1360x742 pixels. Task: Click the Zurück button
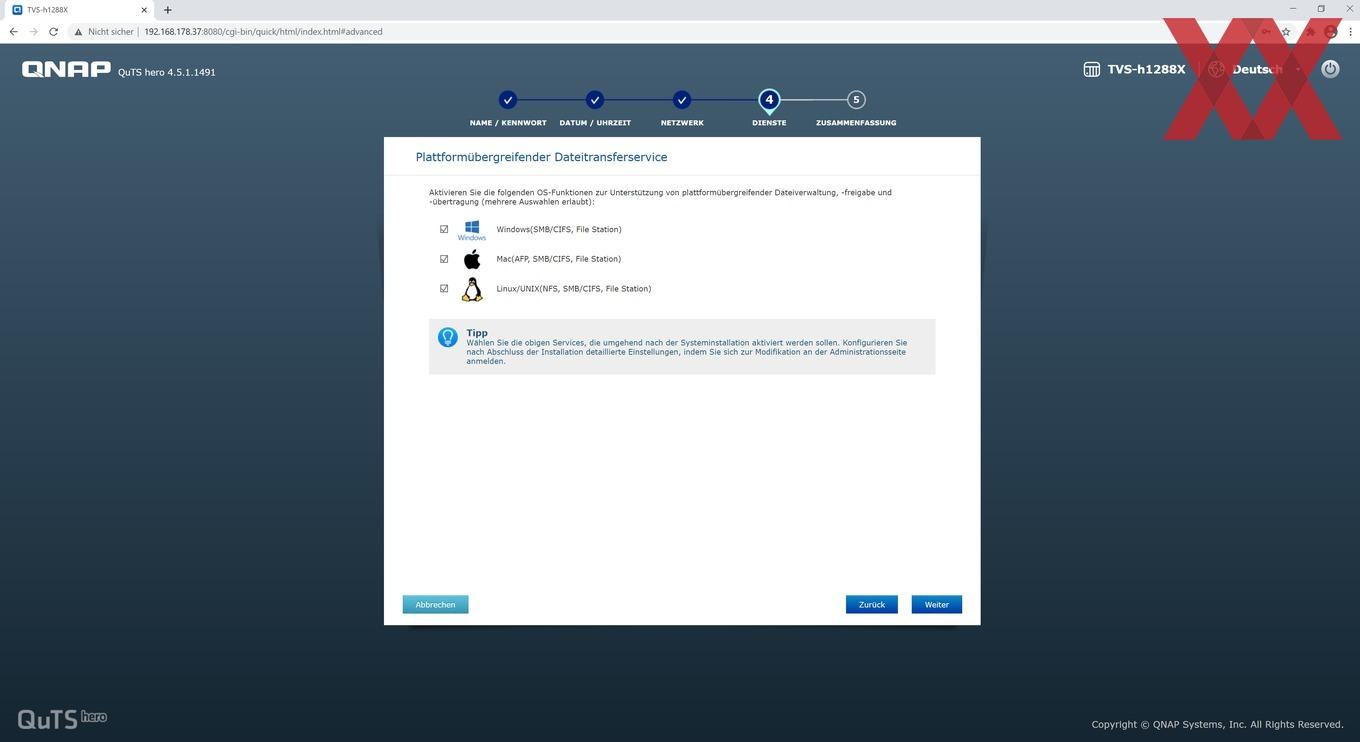(872, 604)
